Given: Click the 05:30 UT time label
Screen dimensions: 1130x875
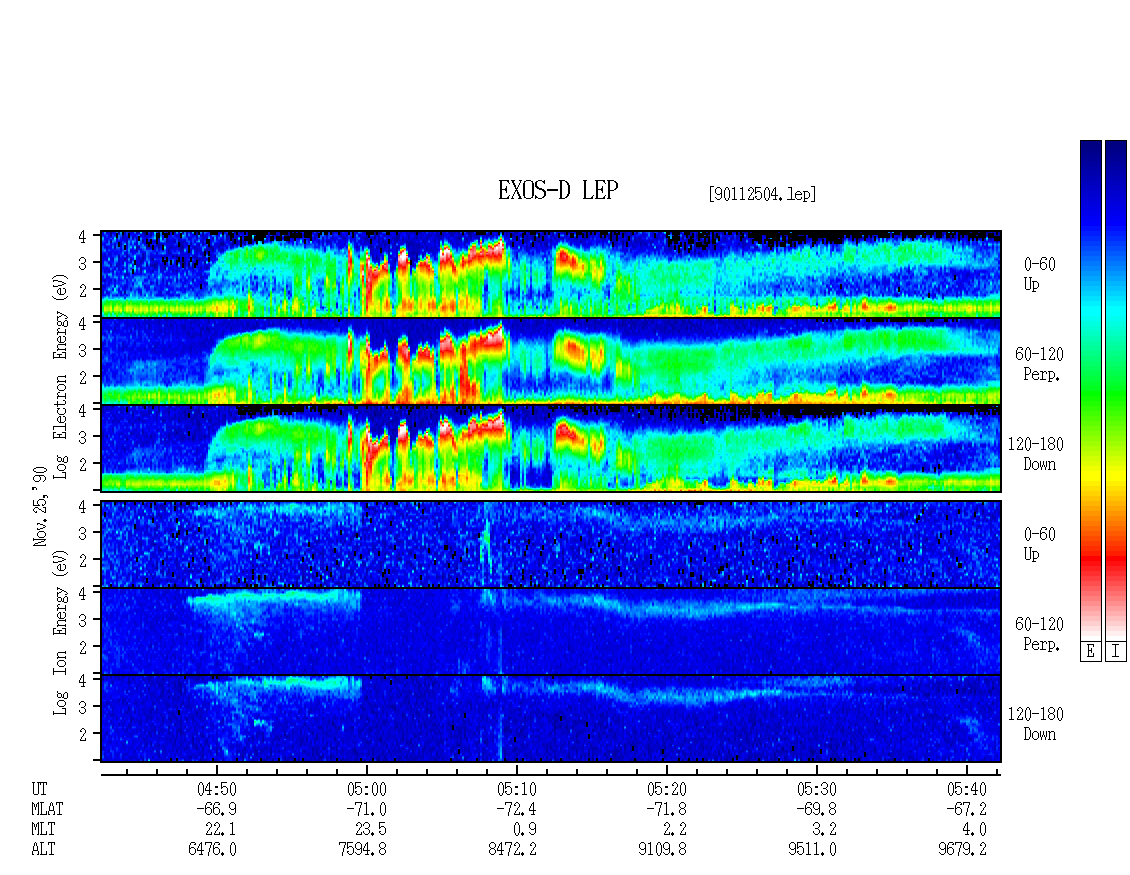Looking at the screenshot, I should 816,789.
